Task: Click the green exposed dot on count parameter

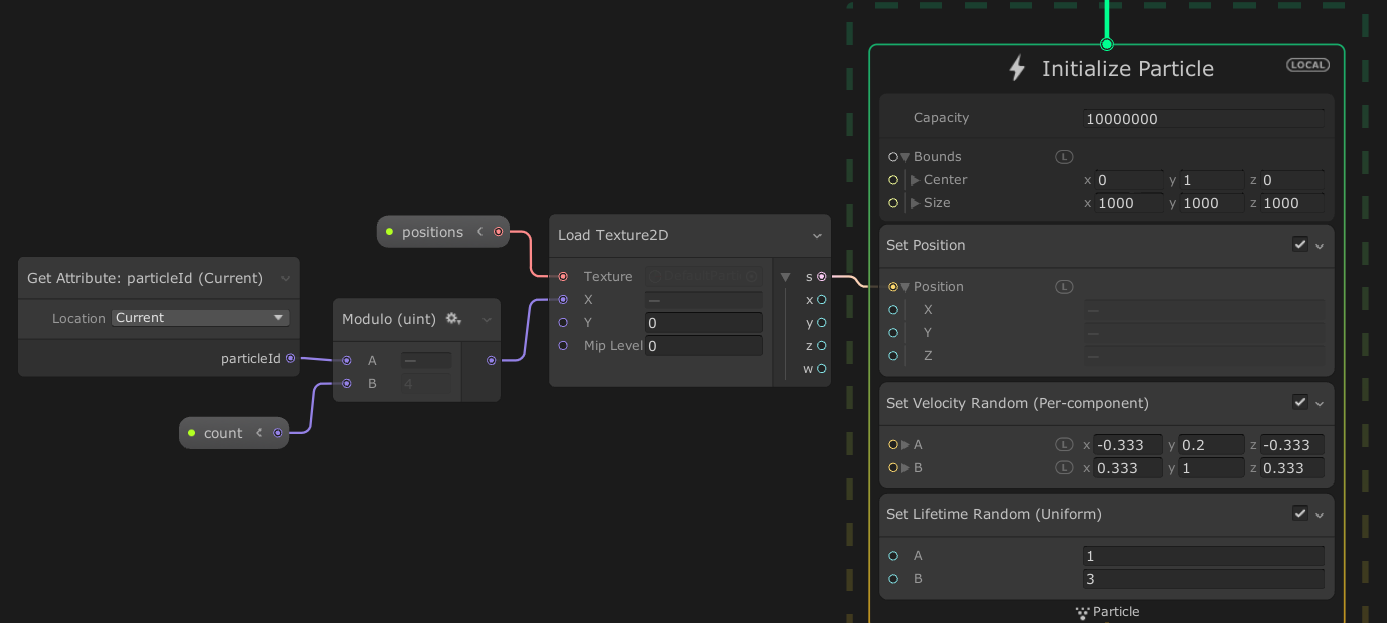Action: tap(193, 432)
